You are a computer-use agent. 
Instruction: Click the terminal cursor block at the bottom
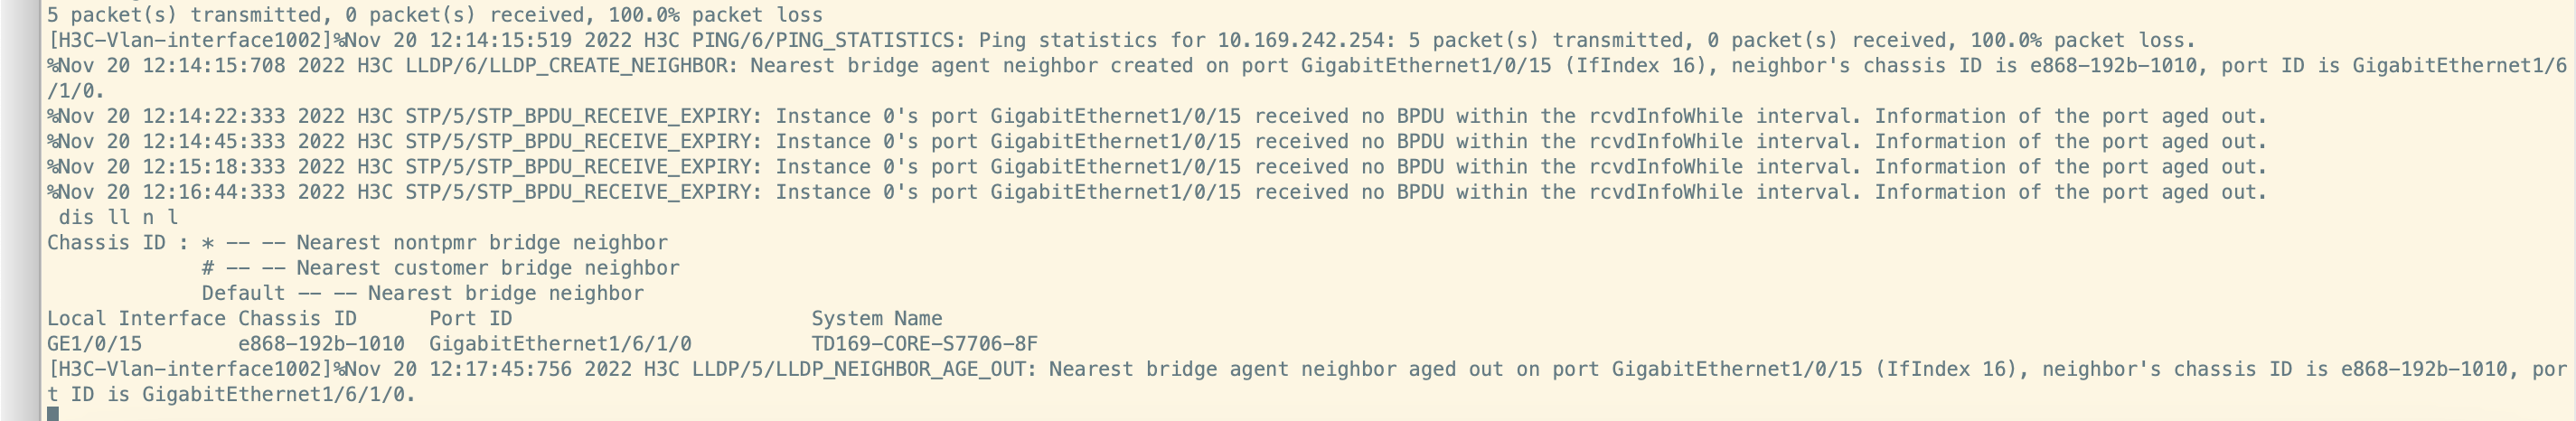point(53,413)
